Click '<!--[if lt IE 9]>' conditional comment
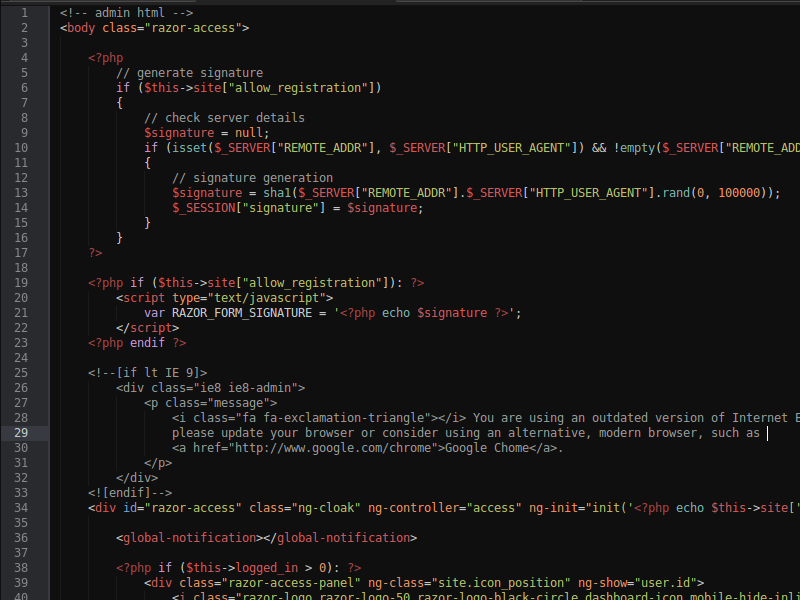This screenshot has height=600, width=800. (147, 373)
